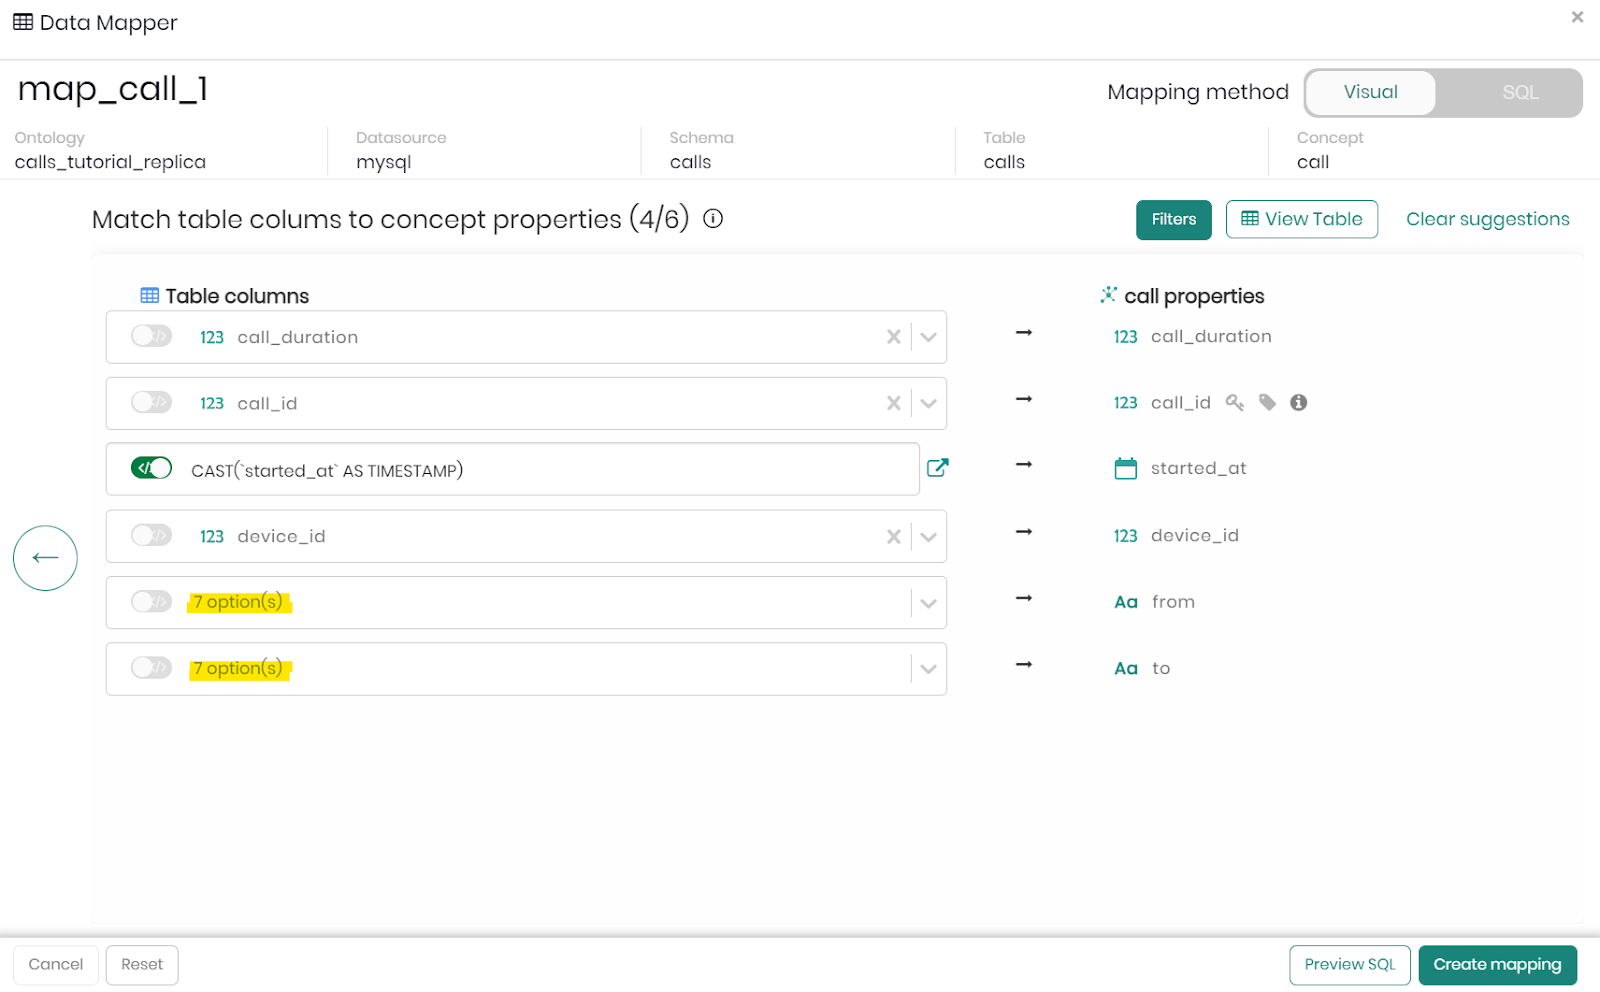Click the info icon next to call_id property
1600x992 pixels.
coord(1298,402)
